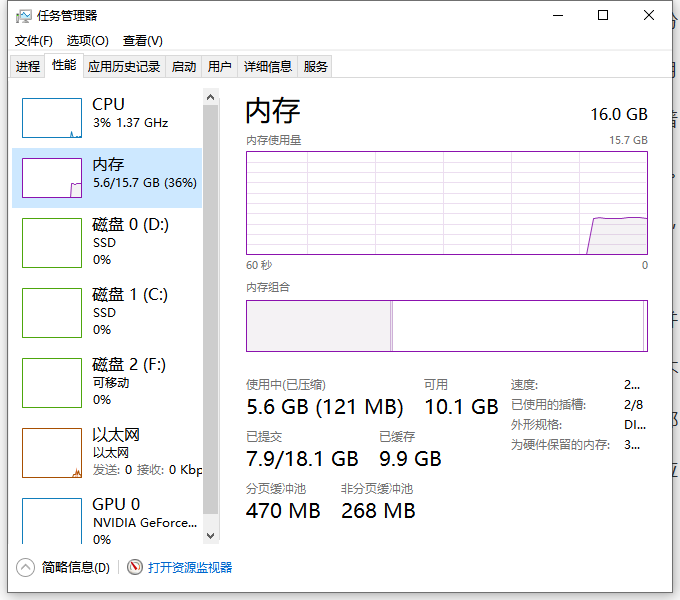Click the resource monitor icon

pyautogui.click(x=136, y=567)
